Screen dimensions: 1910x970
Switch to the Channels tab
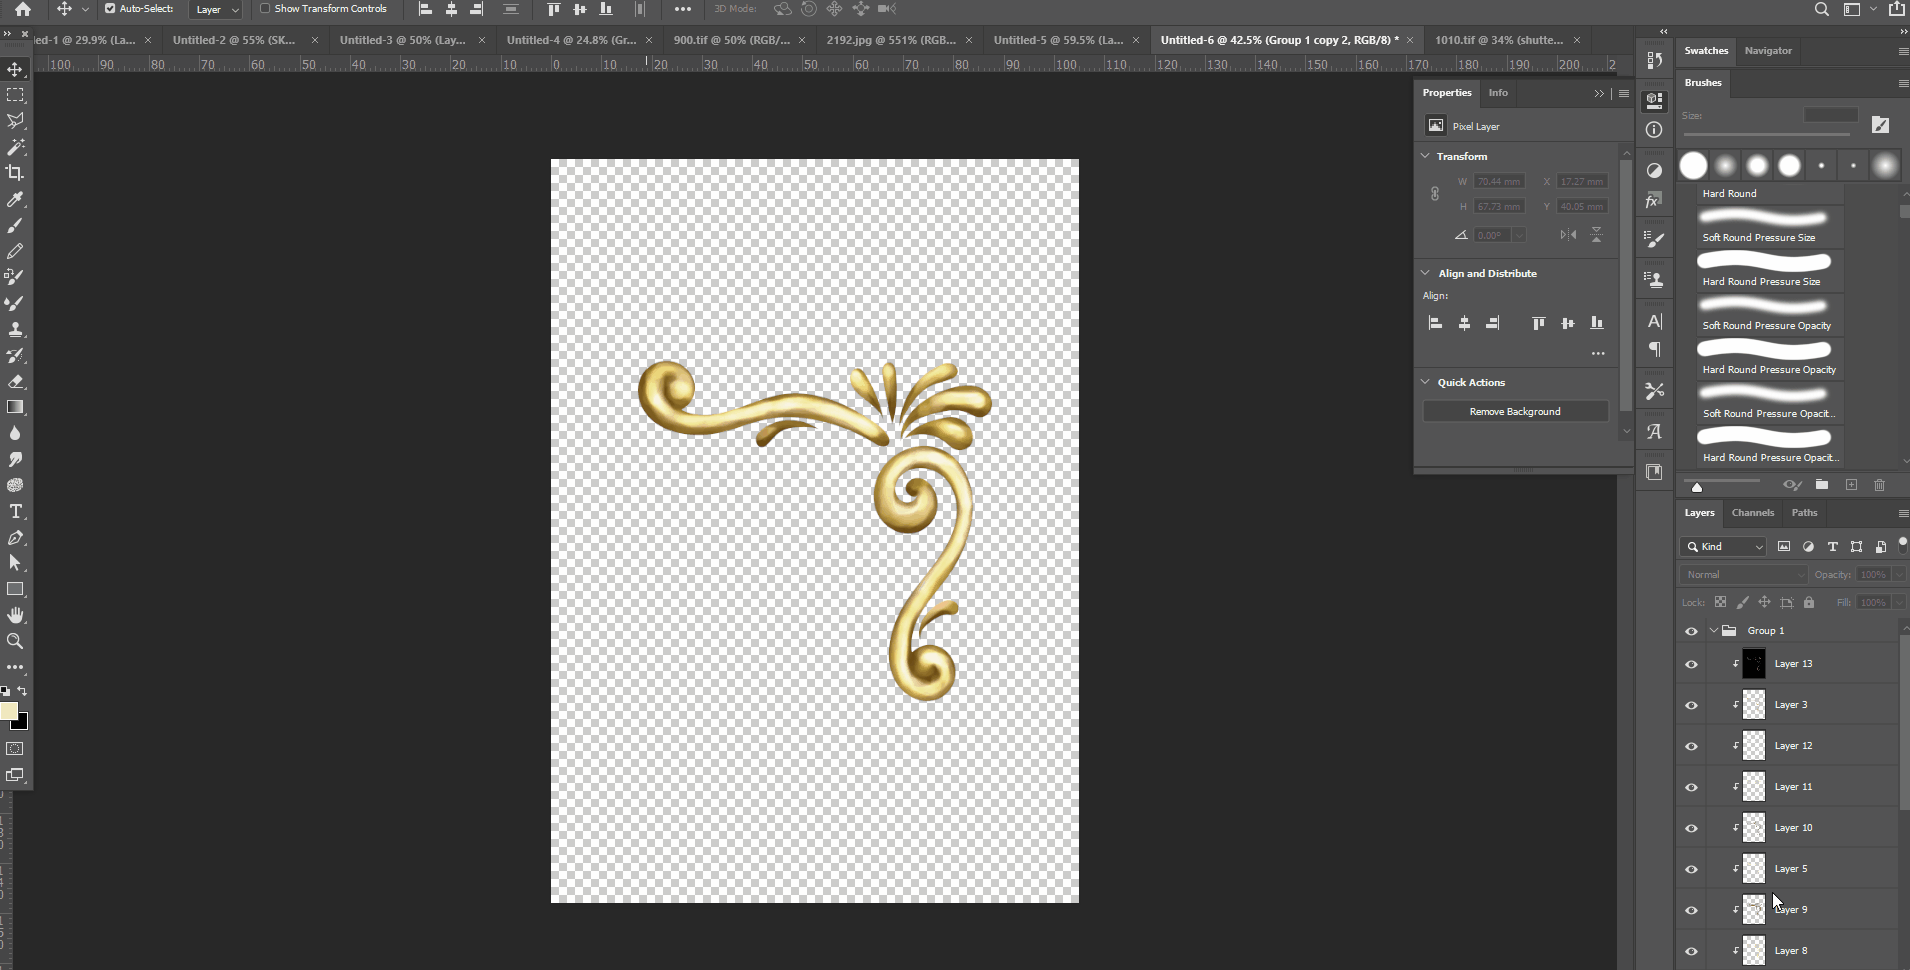click(1752, 513)
